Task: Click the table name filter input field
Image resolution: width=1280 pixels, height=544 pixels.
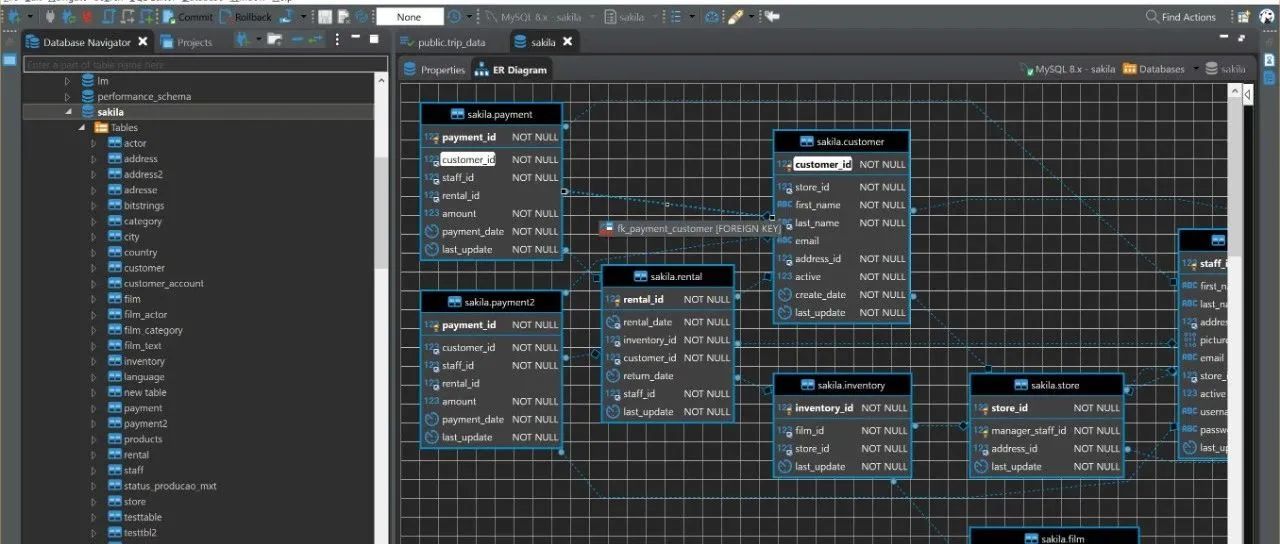Action: point(205,64)
